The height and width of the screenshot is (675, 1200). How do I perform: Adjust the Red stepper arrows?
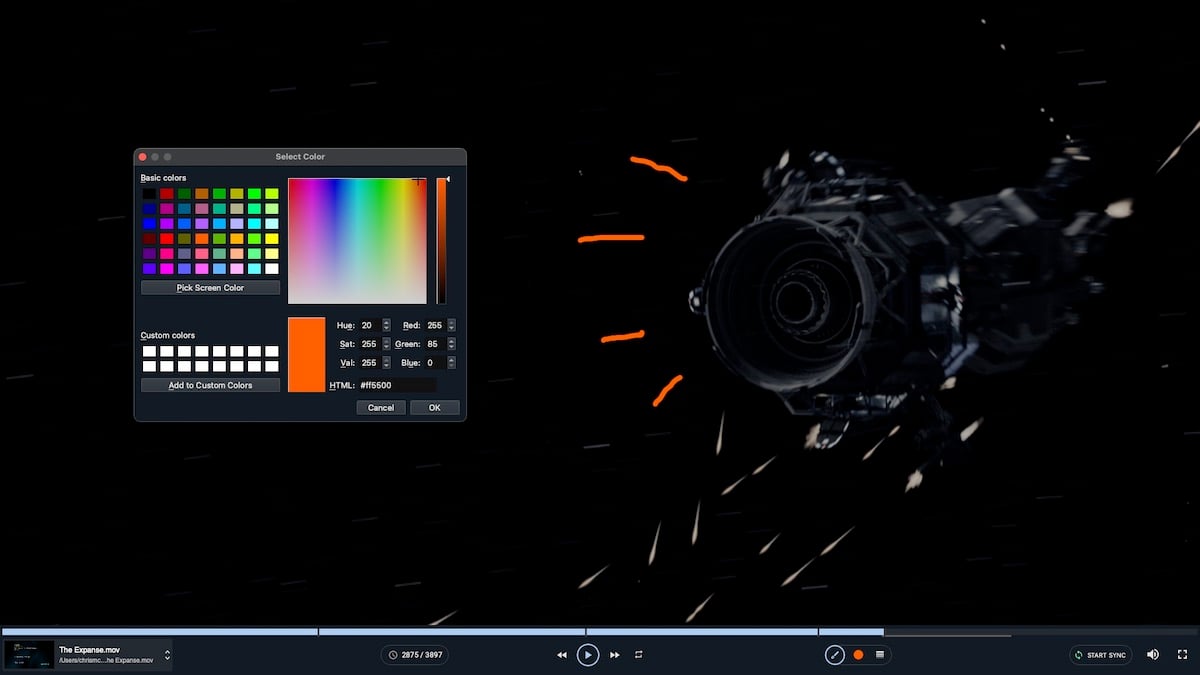pyautogui.click(x=452, y=326)
